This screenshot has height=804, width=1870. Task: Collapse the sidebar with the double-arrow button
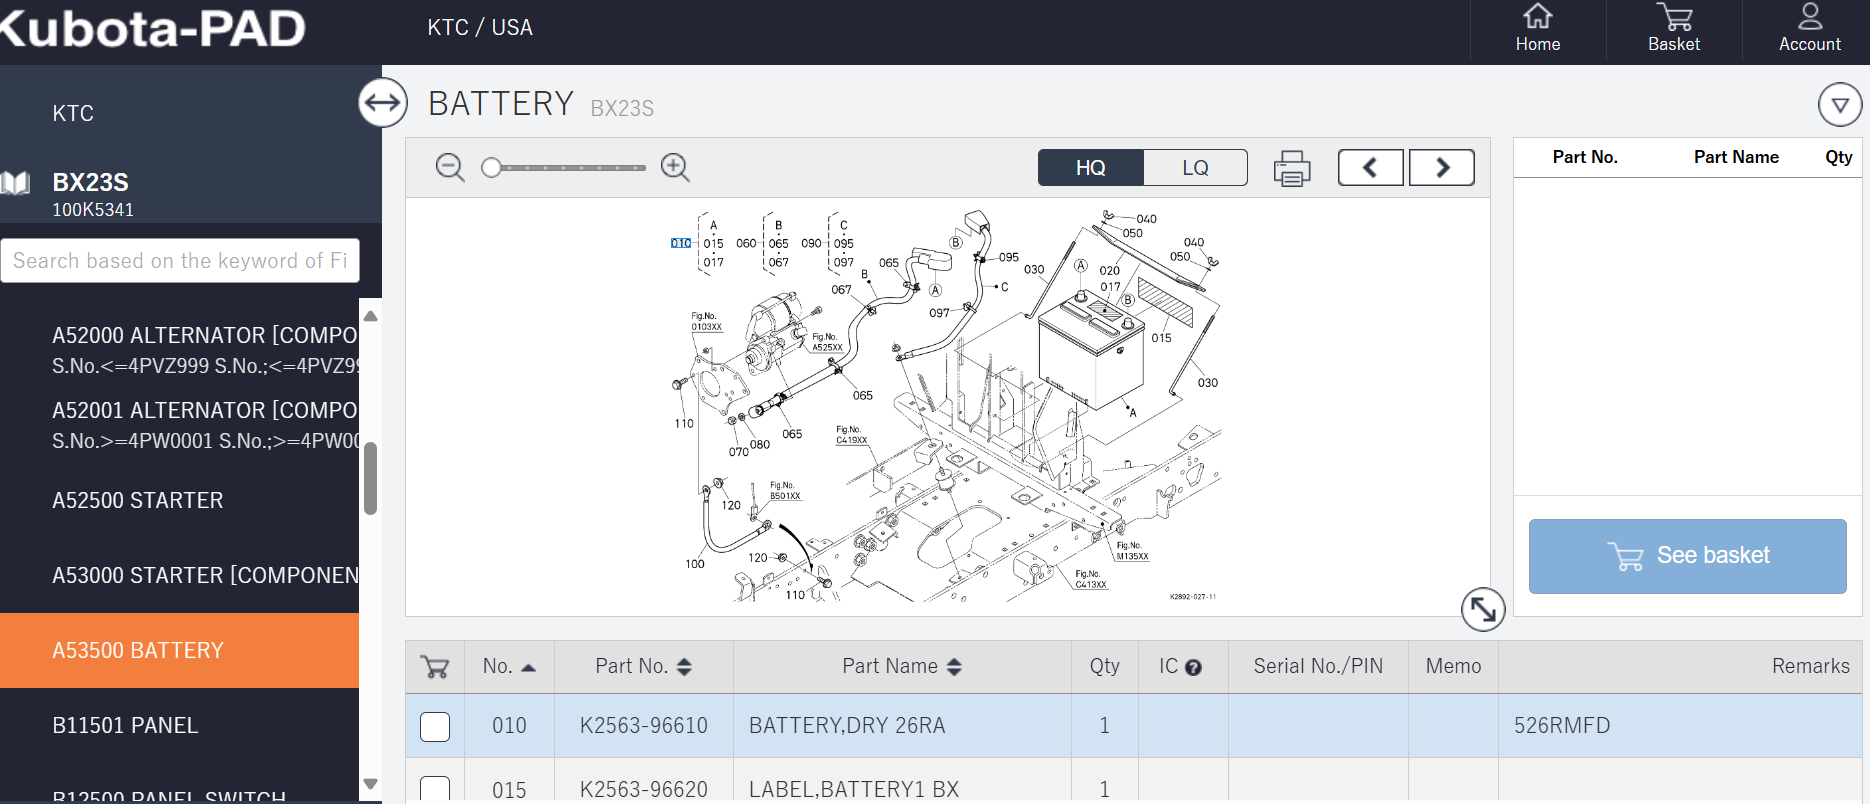point(383,102)
